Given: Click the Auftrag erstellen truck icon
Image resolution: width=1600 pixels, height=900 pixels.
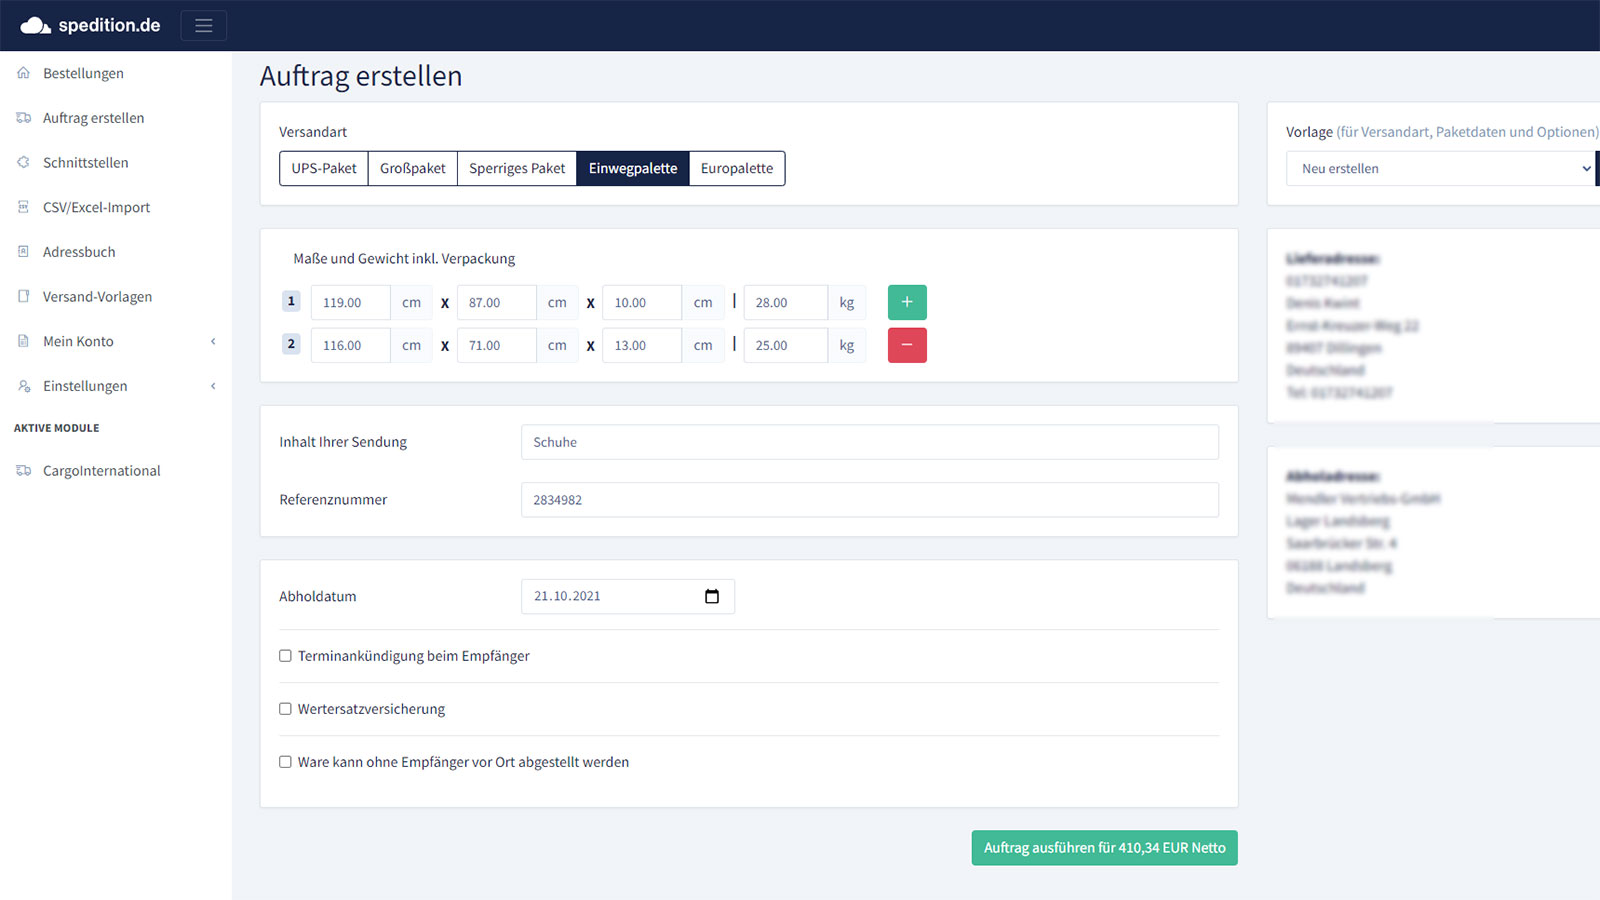Looking at the screenshot, I should pos(24,118).
